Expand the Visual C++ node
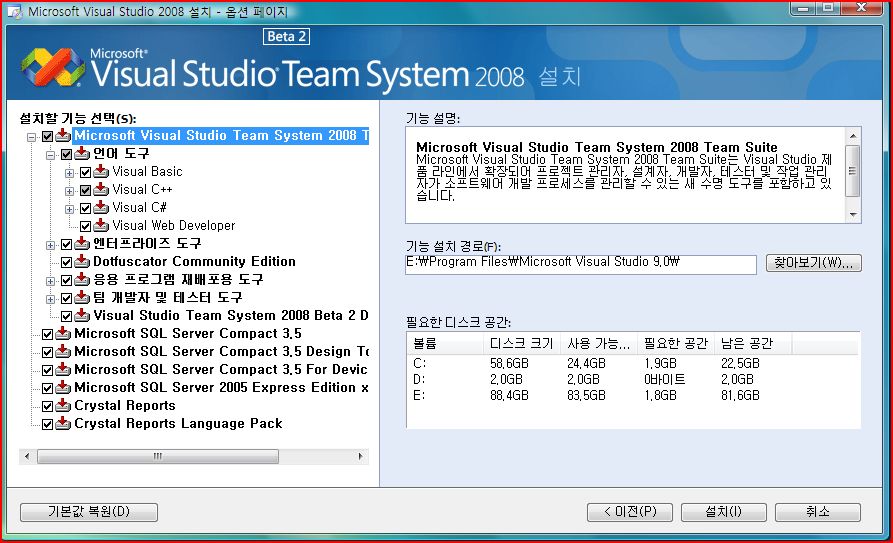 [69, 191]
